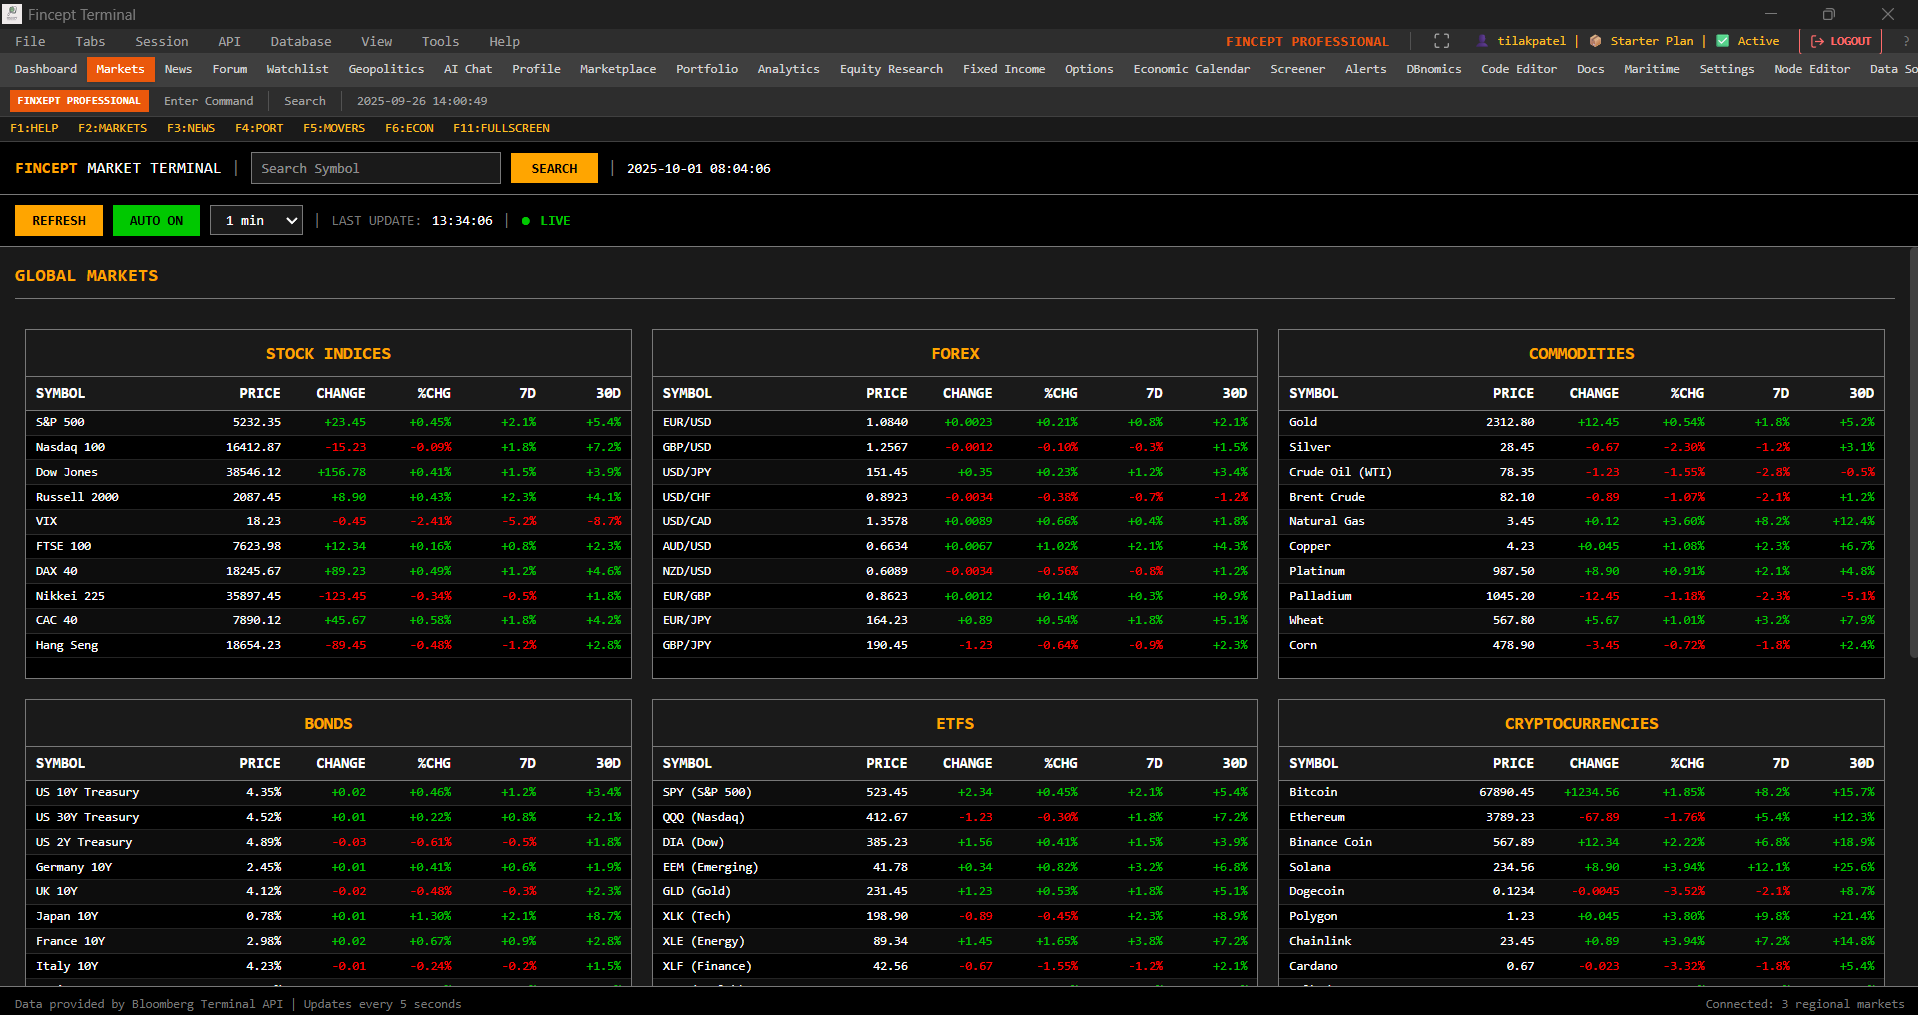
Task: Click the Starter Plan package icon
Action: (1596, 41)
